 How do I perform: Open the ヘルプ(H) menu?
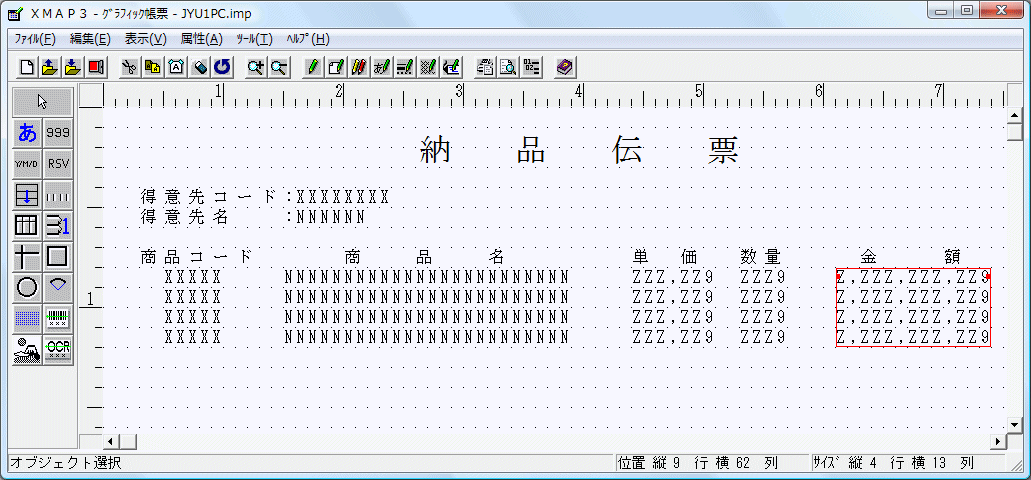point(307,39)
